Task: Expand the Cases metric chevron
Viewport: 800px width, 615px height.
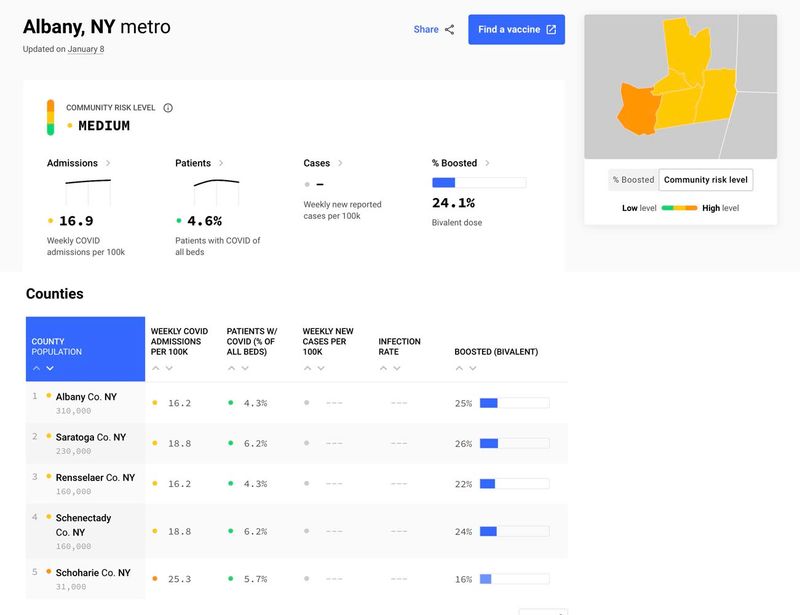Action: pyautogui.click(x=340, y=163)
